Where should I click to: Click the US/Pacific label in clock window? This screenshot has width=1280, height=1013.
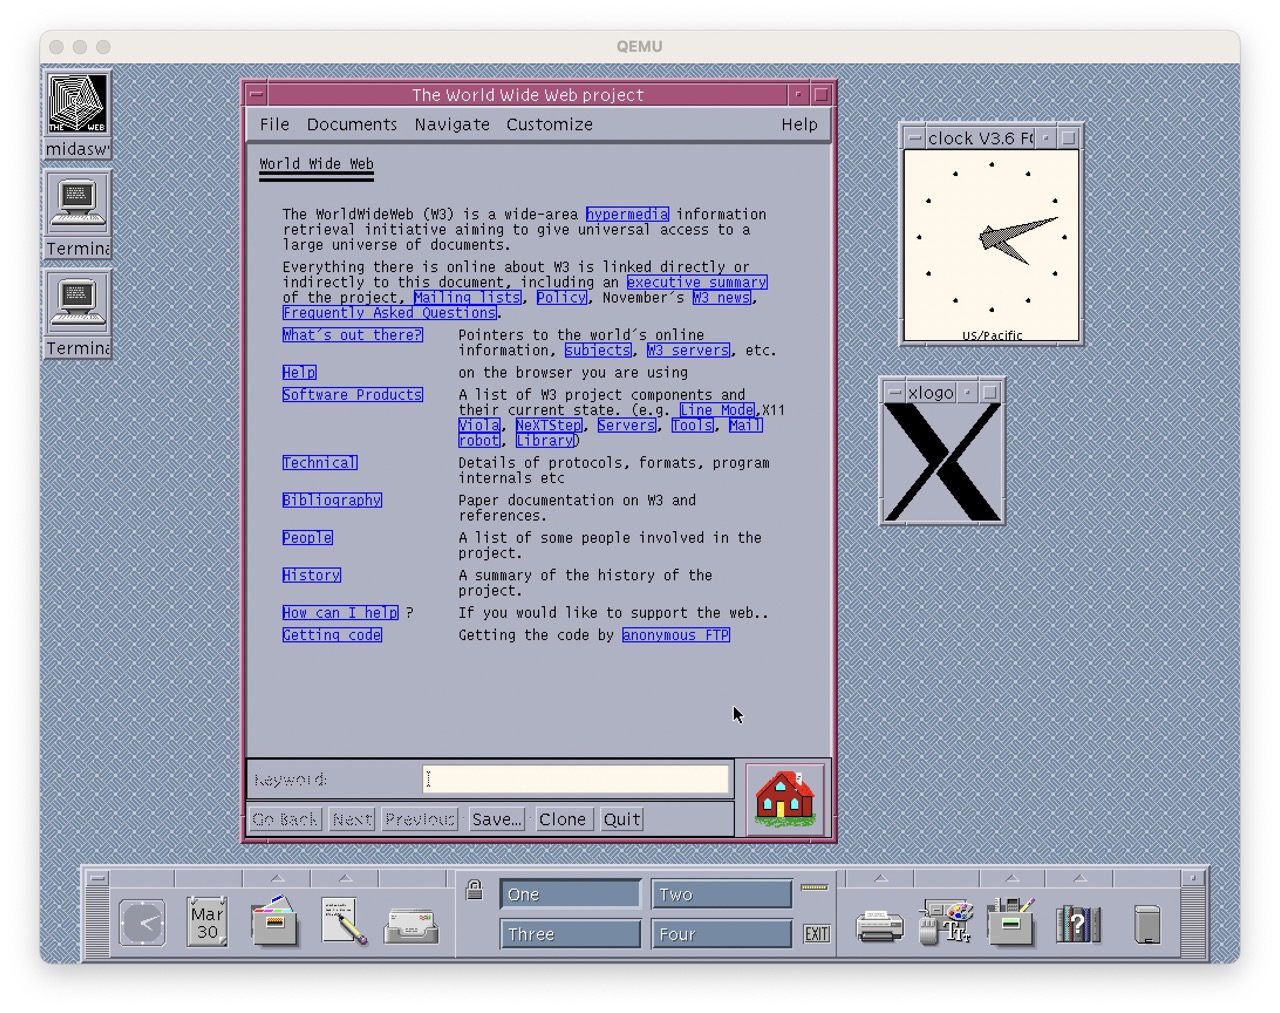(992, 336)
